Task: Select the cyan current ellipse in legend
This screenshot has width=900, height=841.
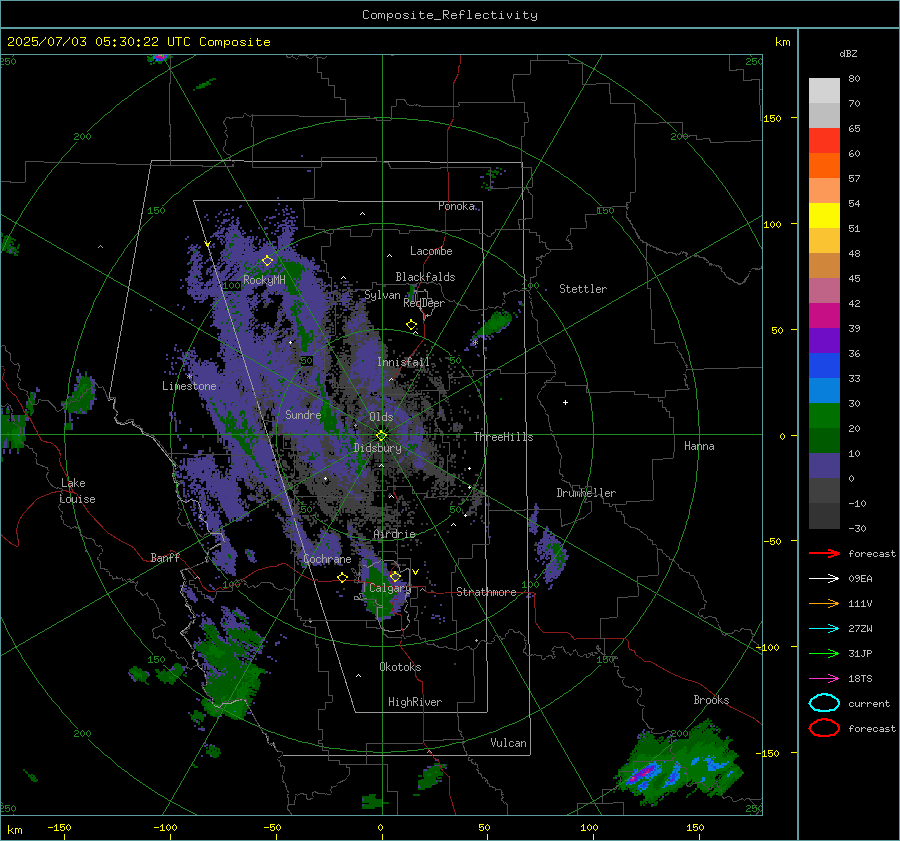Action: (x=824, y=703)
